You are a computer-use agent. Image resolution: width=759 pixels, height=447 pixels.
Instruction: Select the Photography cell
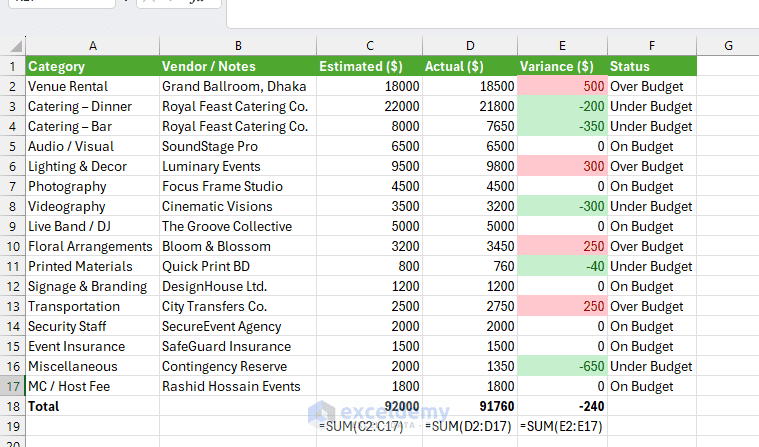tap(92, 186)
